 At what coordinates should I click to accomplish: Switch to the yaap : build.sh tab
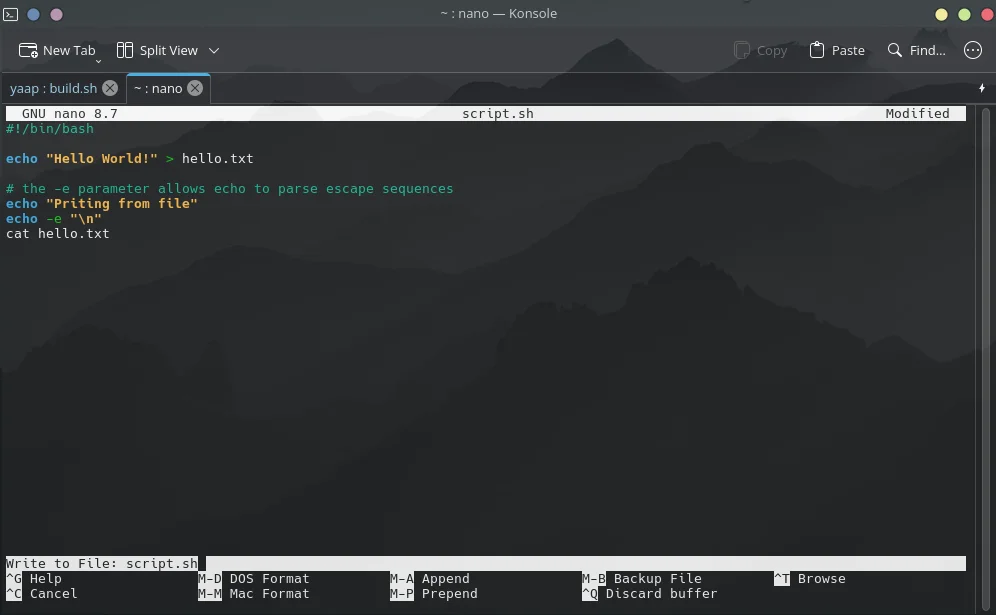[53, 88]
